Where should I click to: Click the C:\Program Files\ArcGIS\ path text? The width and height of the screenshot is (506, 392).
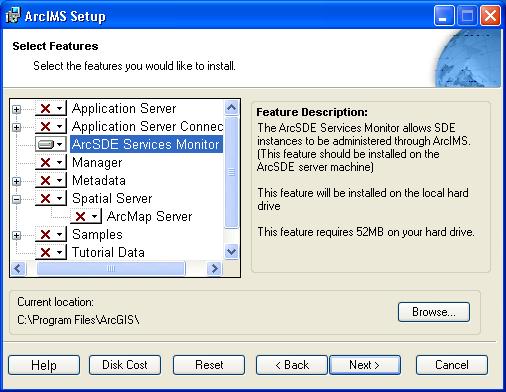[x=78, y=320]
